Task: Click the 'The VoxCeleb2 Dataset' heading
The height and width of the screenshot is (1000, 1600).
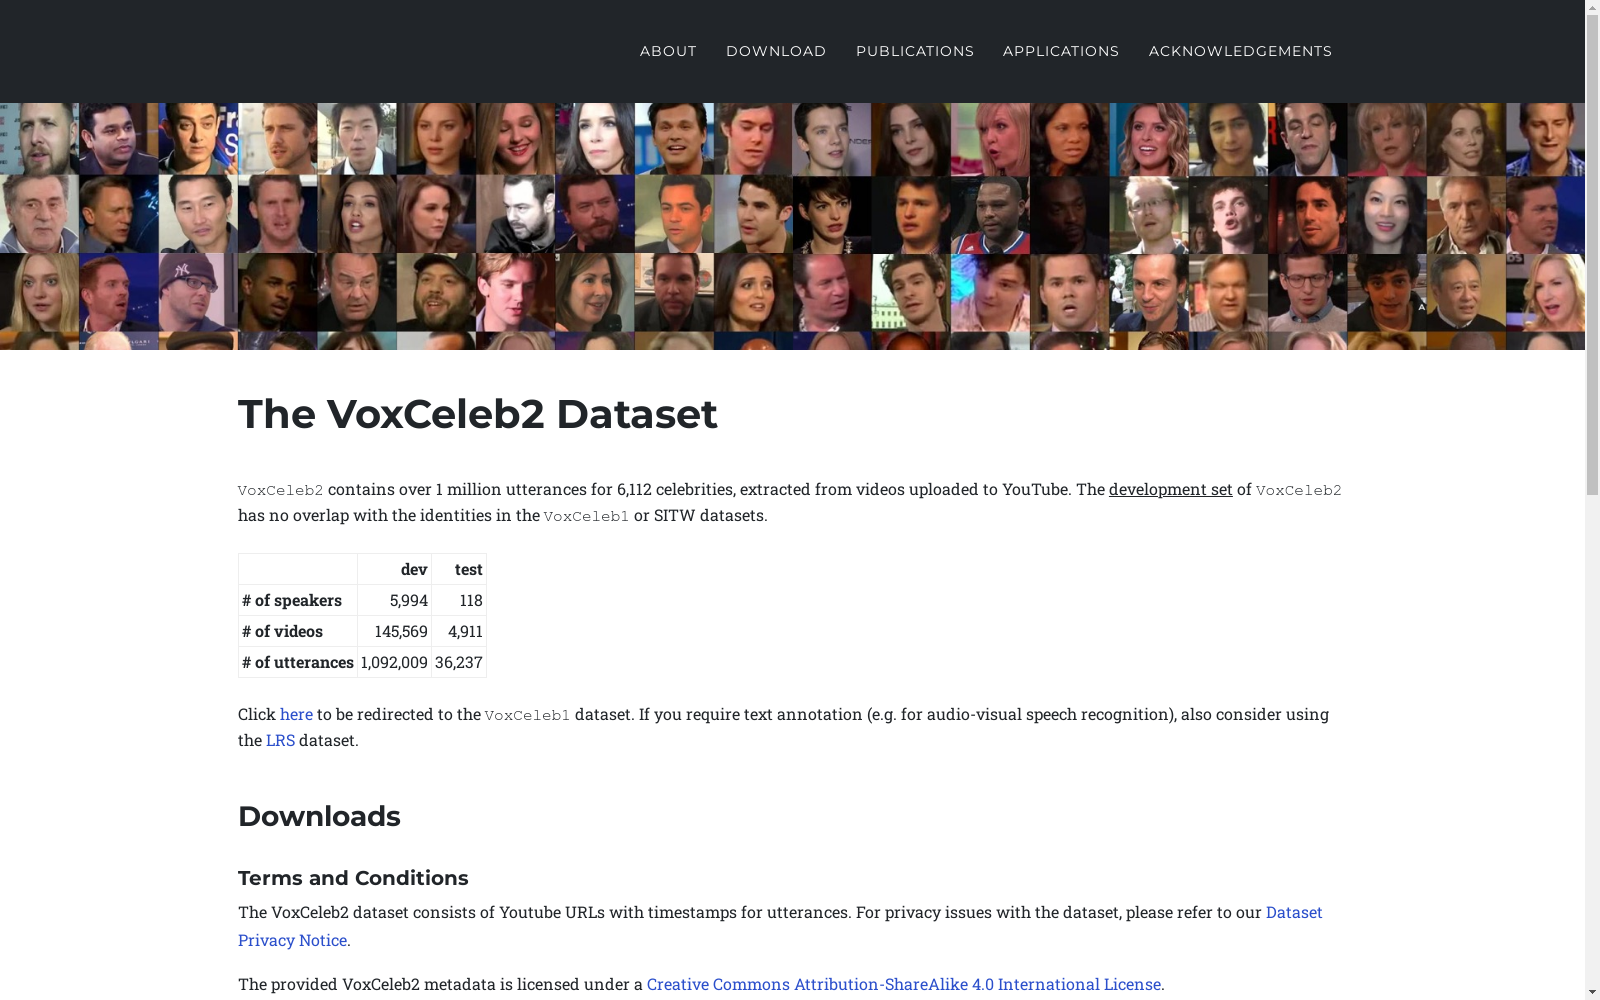Action: (477, 414)
